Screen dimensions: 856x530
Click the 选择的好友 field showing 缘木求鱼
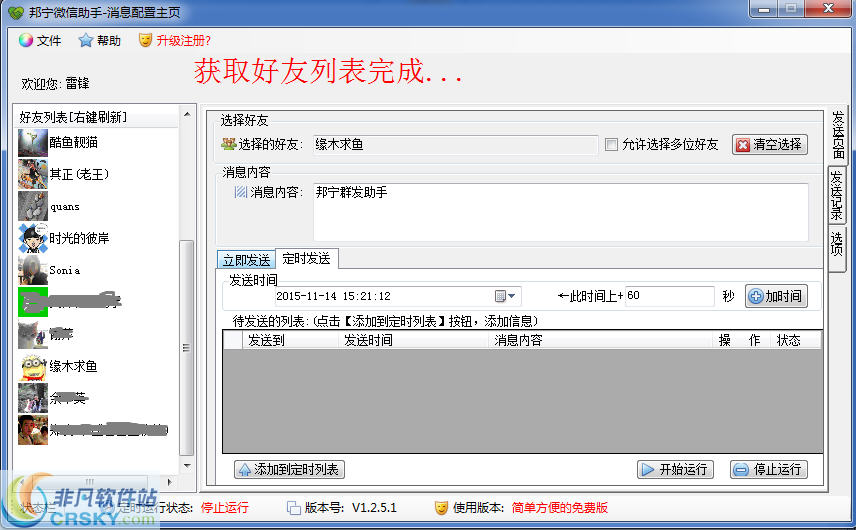click(455, 145)
